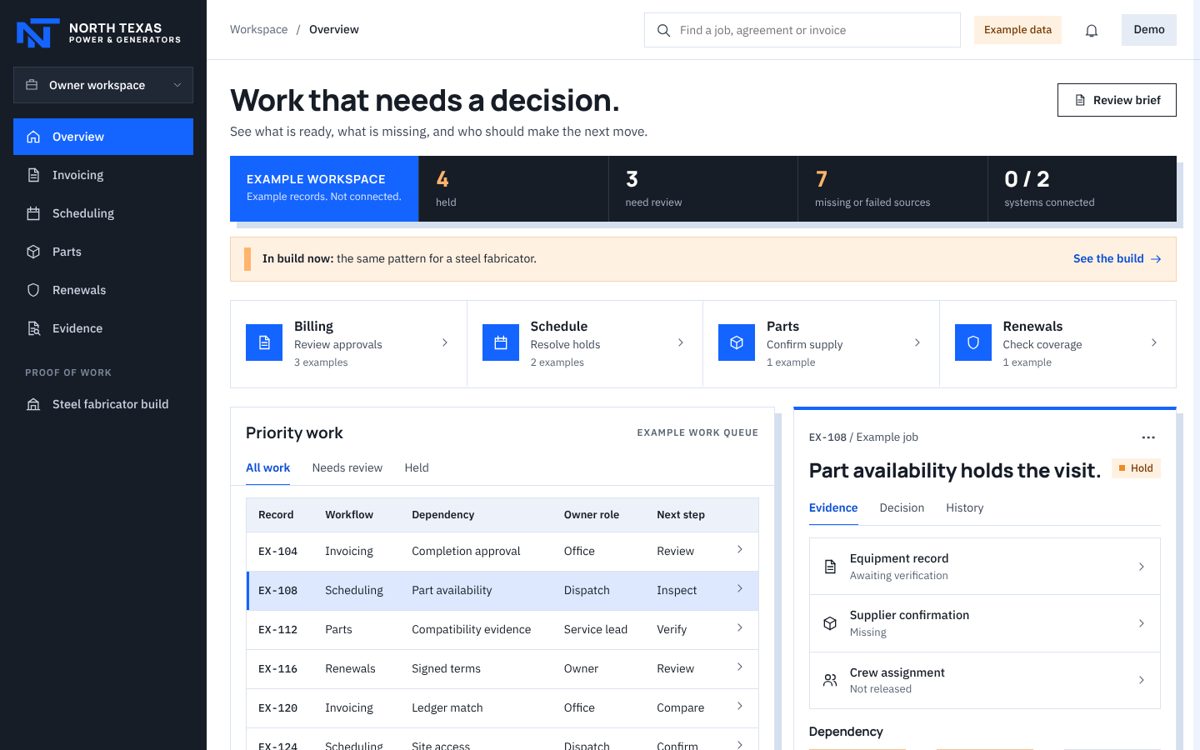Go to Scheduling in the sidebar
The width and height of the screenshot is (1200, 750).
(103, 213)
